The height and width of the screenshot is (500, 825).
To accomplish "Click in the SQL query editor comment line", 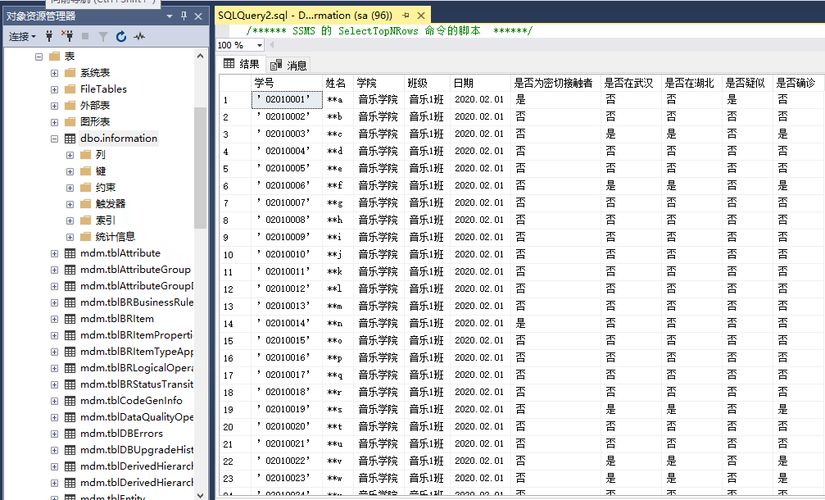I will click(389, 31).
